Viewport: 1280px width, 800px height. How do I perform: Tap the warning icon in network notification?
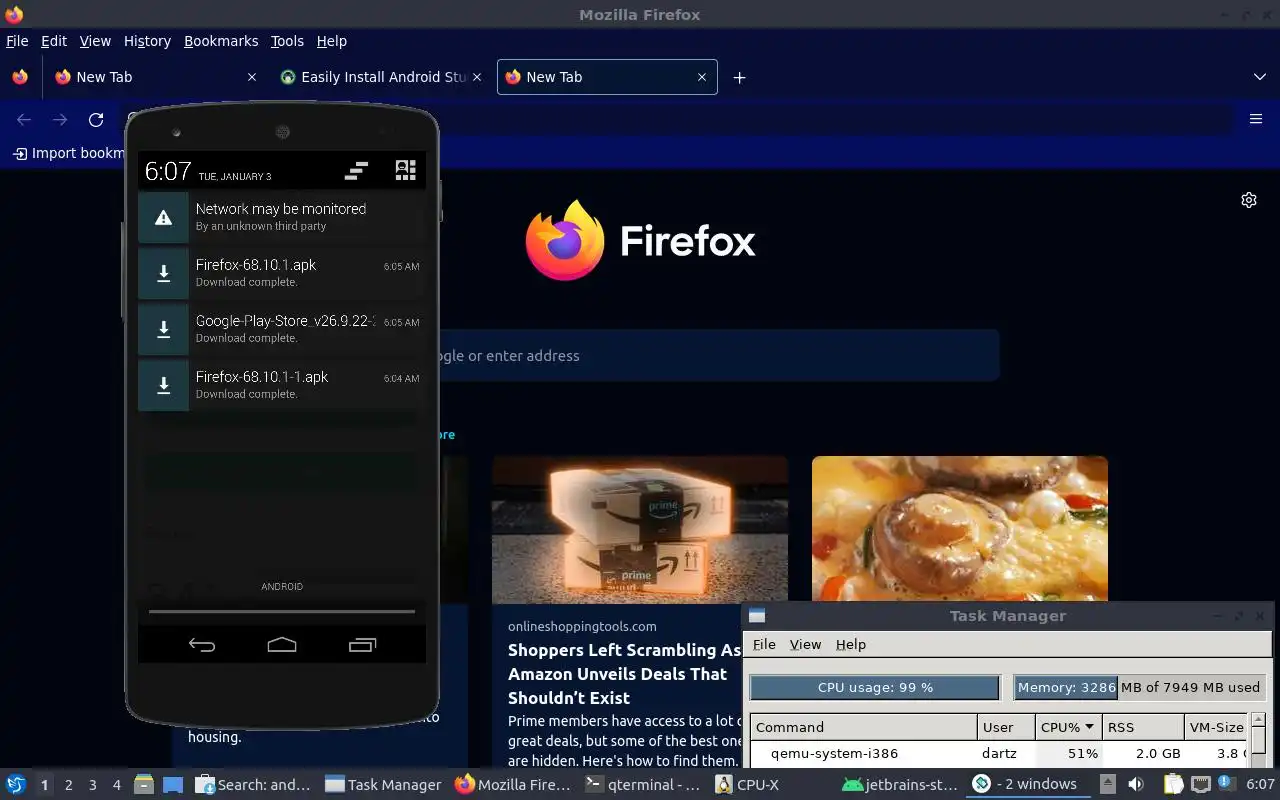pyautogui.click(x=163, y=217)
